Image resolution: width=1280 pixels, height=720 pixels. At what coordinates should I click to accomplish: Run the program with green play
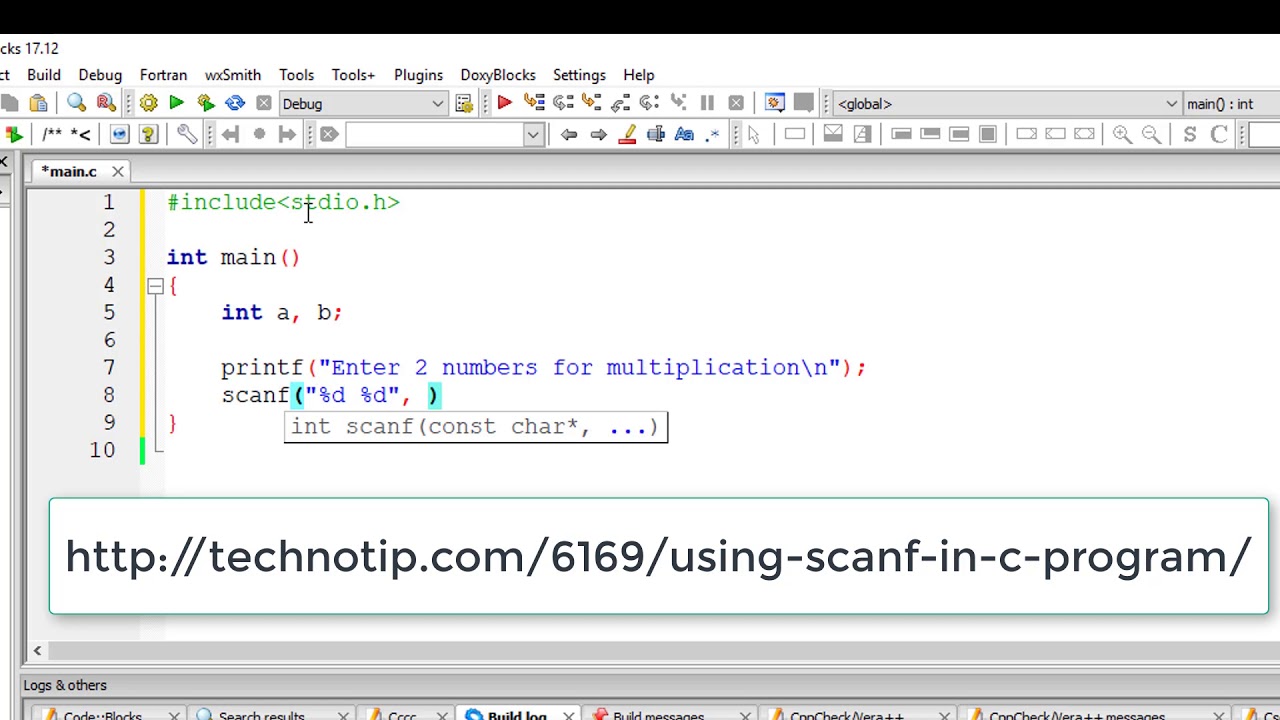click(x=176, y=103)
